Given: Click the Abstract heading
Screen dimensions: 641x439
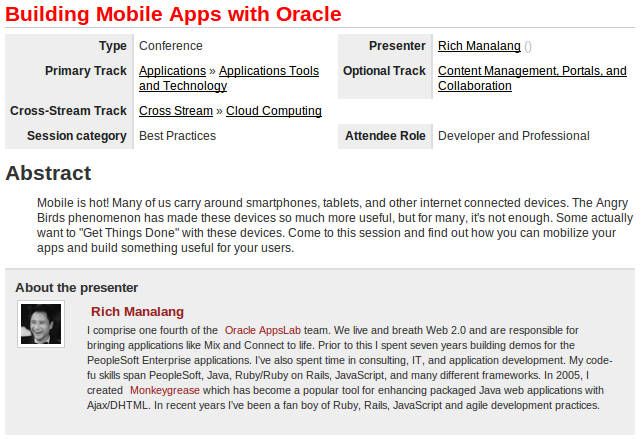Looking at the screenshot, I should [48, 173].
